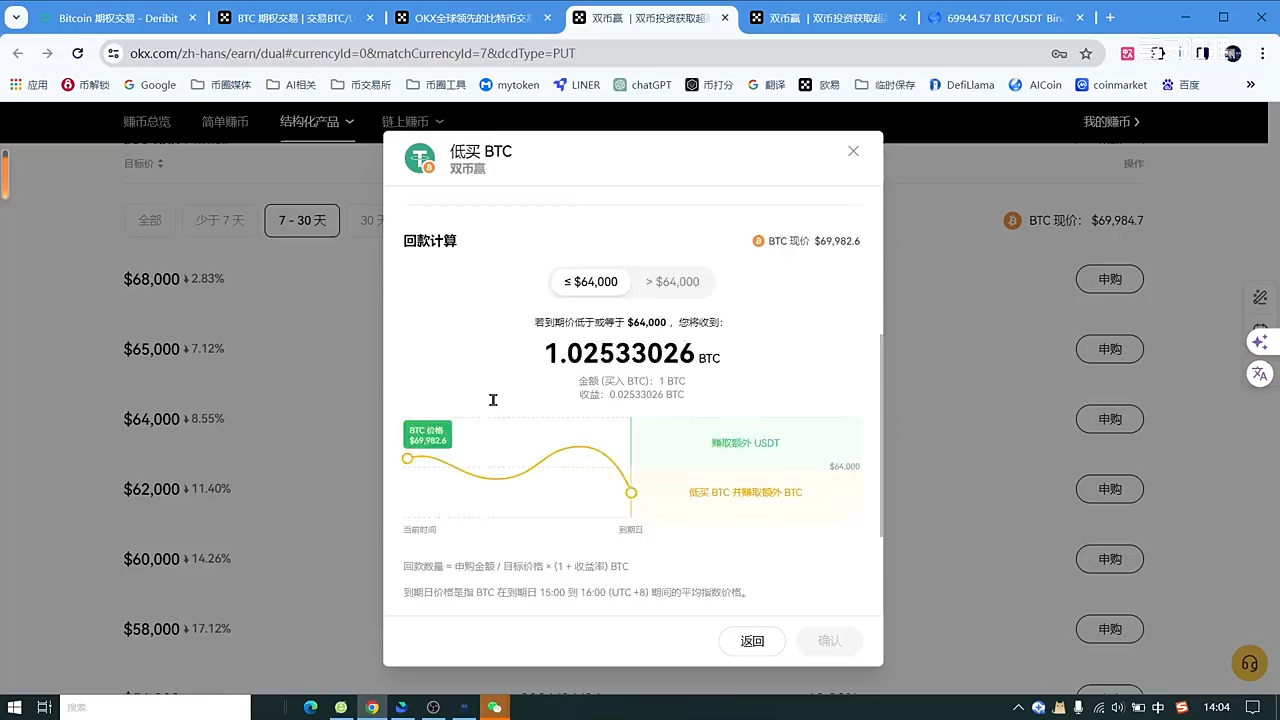
Task: Click 申购 for the $64,000 row
Action: click(x=1110, y=419)
